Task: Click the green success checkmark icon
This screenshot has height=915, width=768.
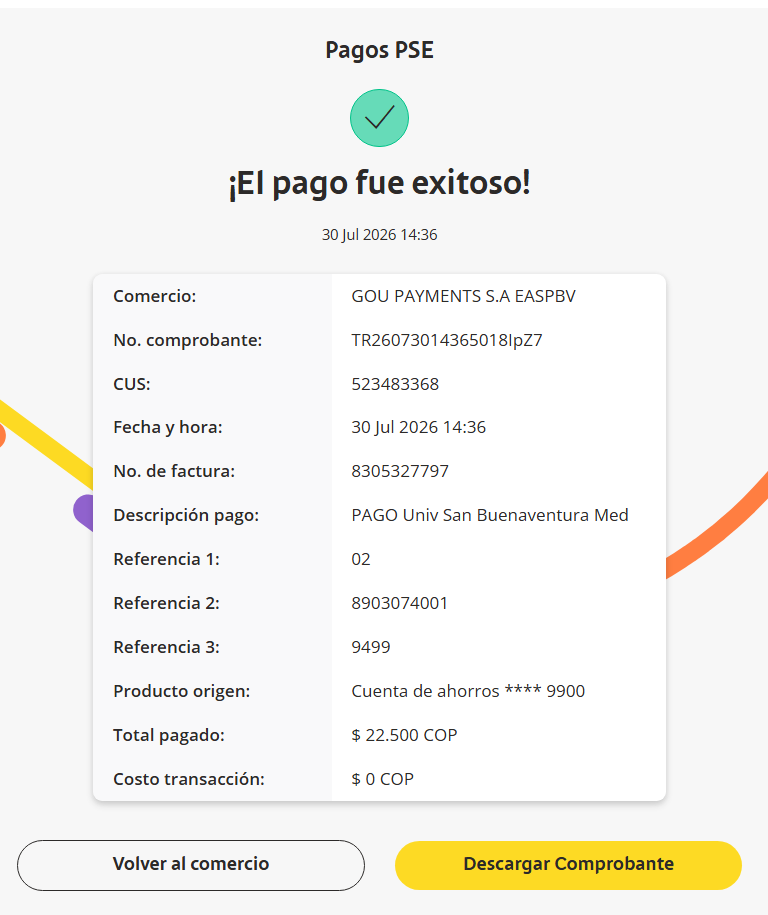Action: (x=379, y=118)
